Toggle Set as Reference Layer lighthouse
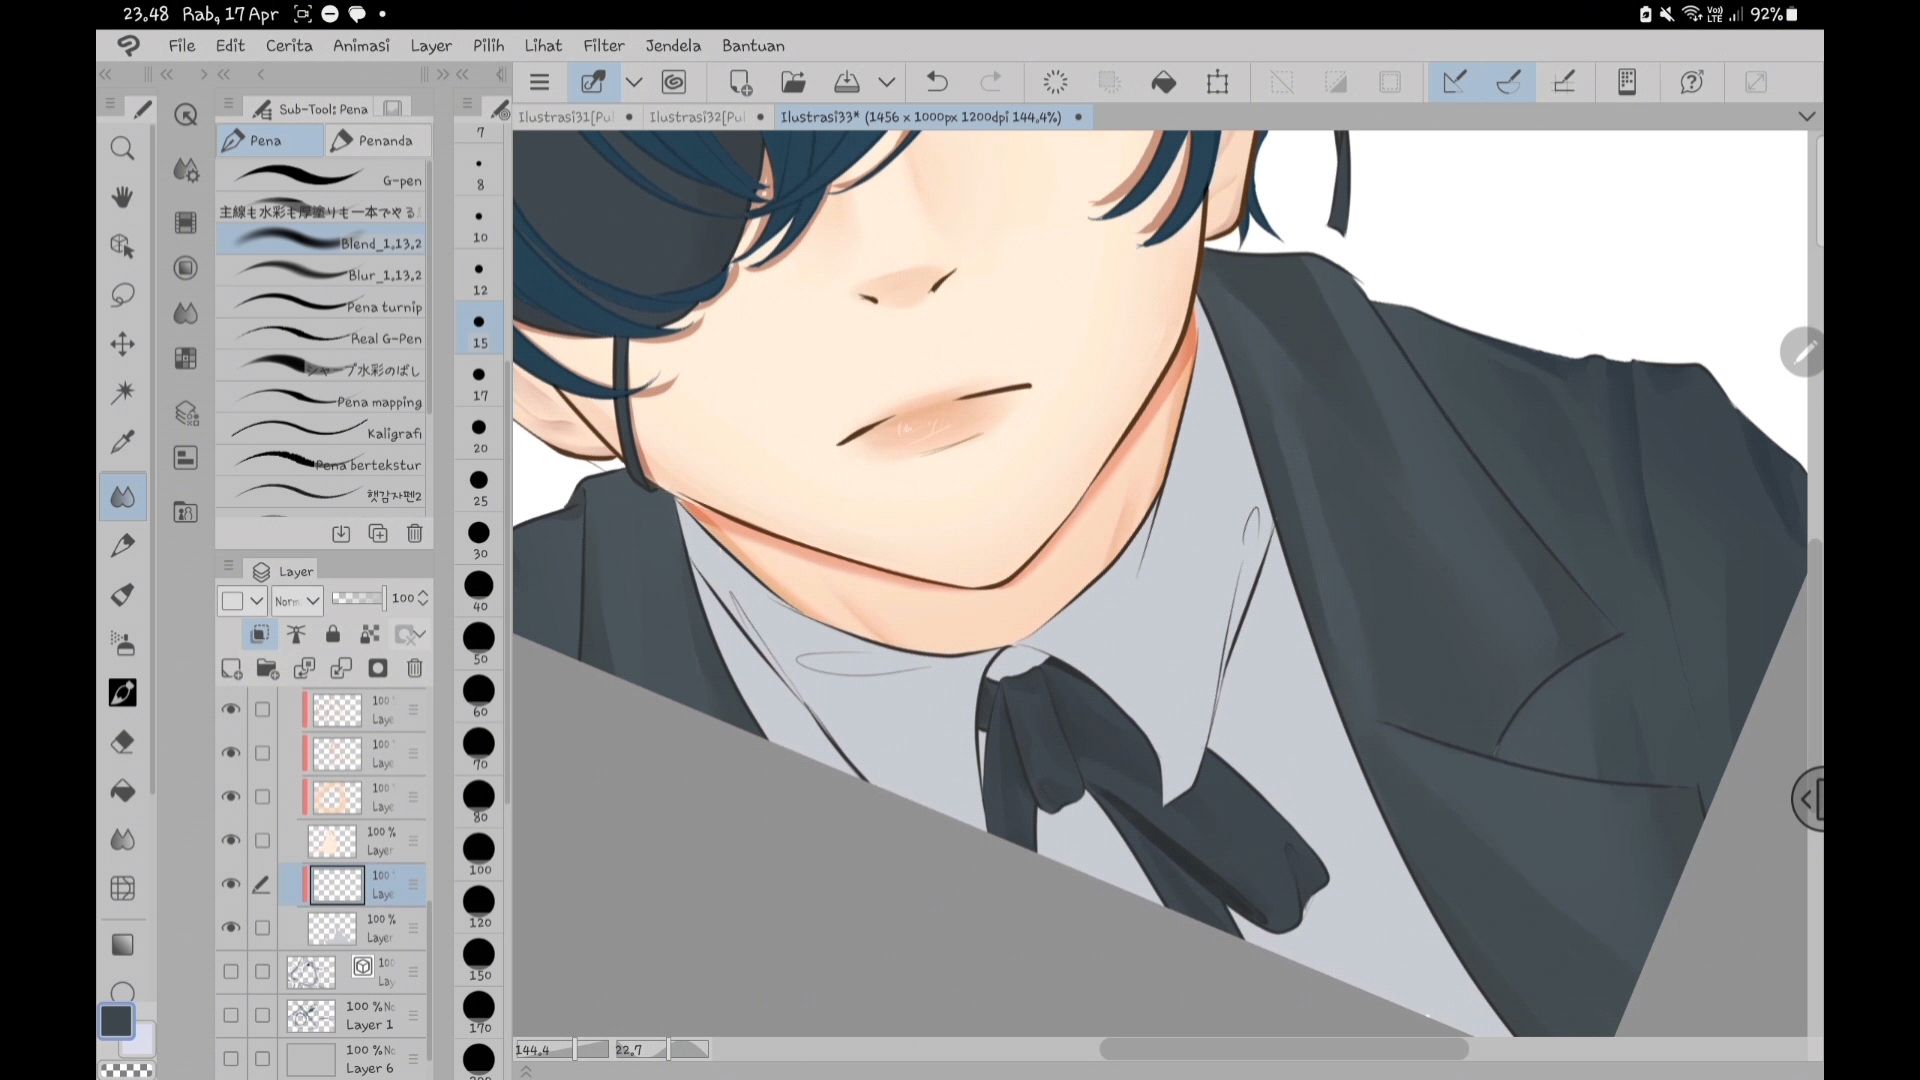 296,634
